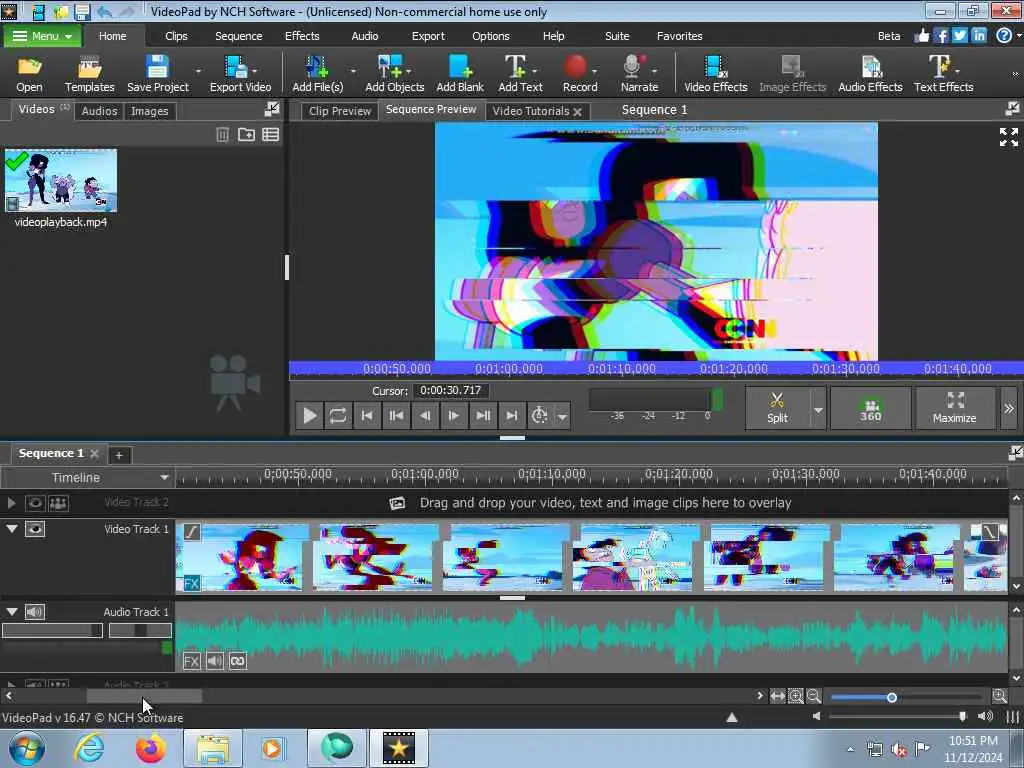Click the Add Text tool
This screenshot has height=768, width=1024.
click(520, 74)
